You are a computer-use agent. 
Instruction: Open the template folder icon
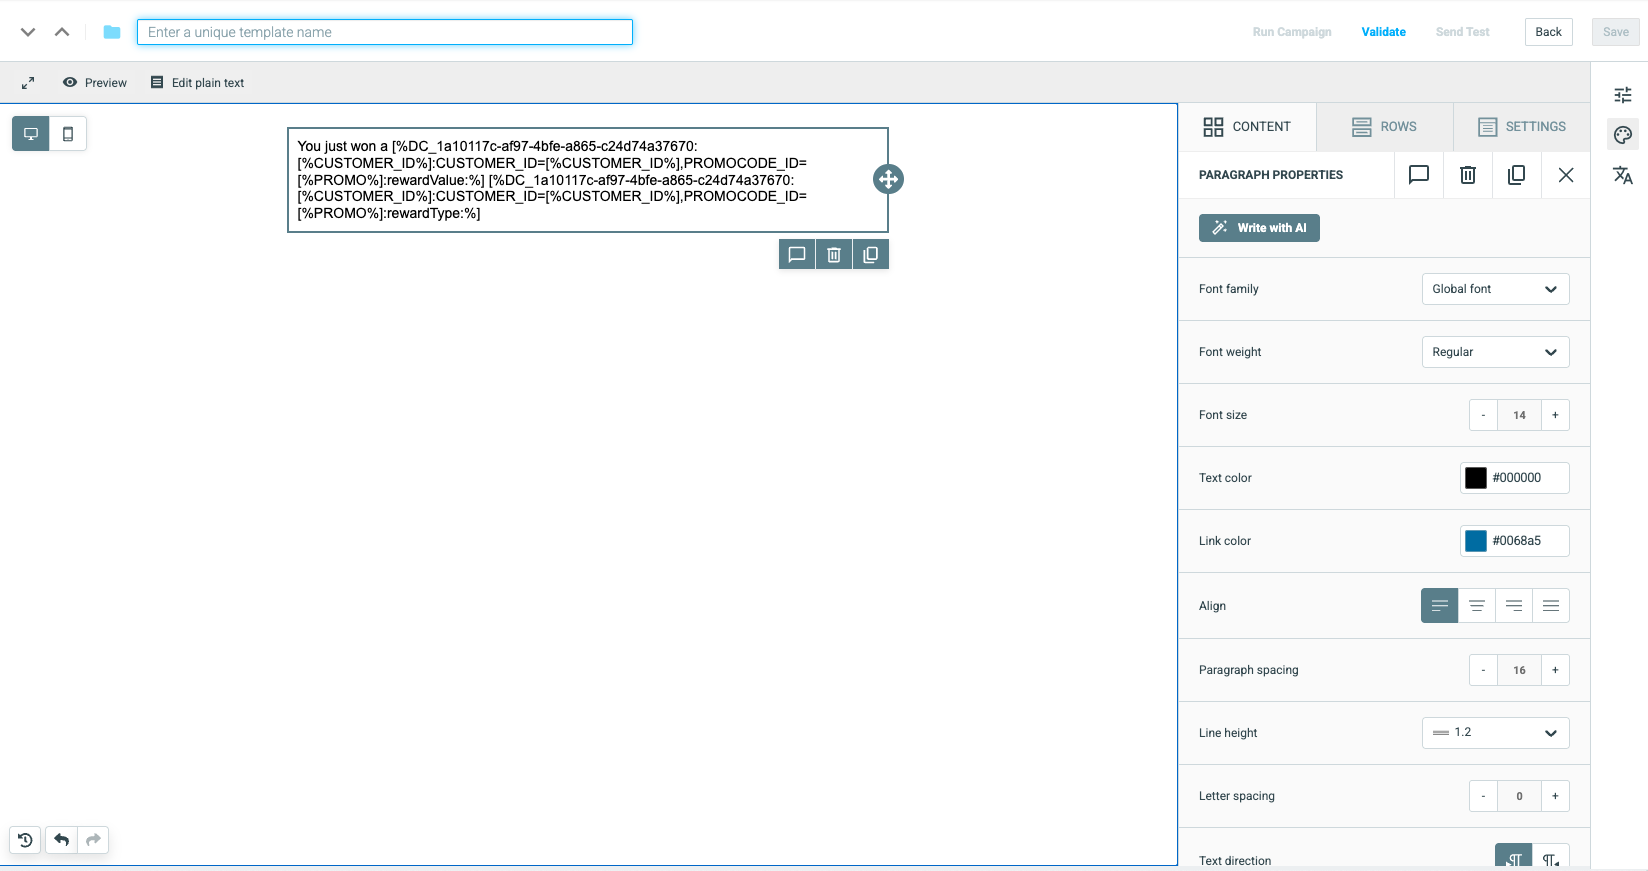tap(112, 32)
